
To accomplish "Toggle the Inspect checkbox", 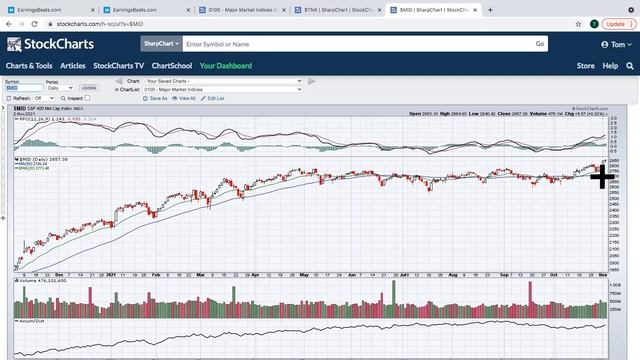I will (87, 98).
